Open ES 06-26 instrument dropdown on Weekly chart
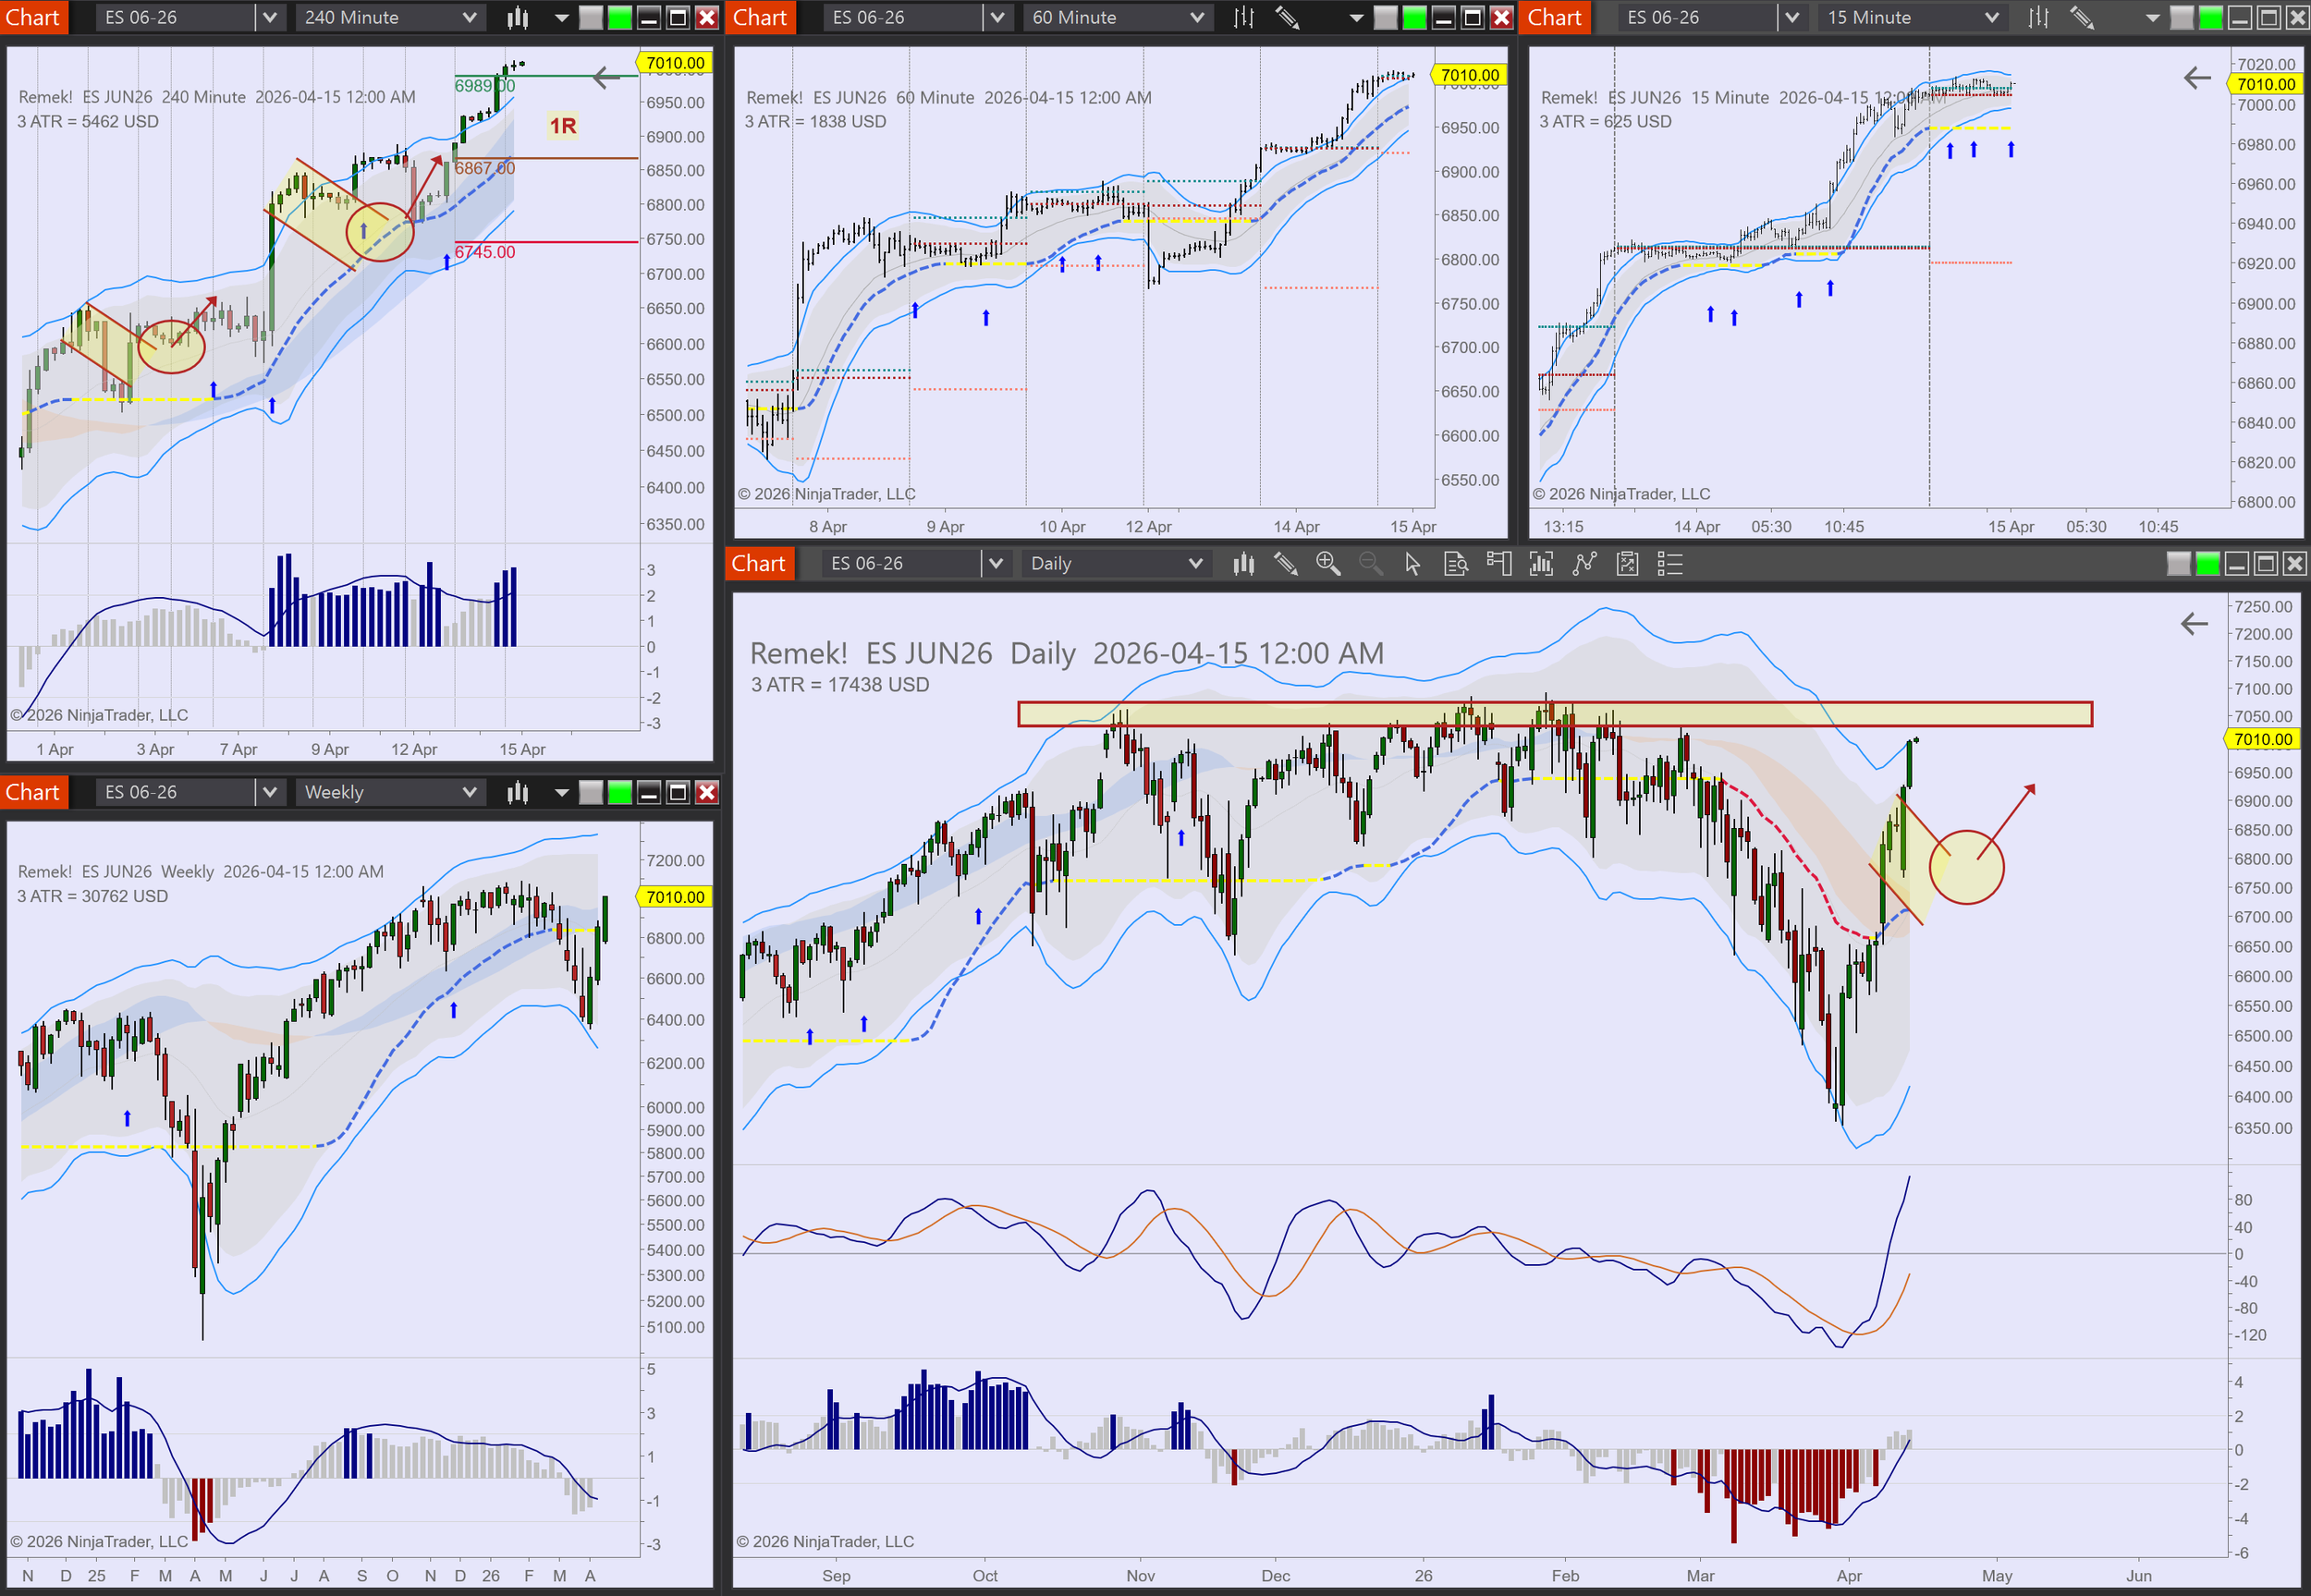Image resolution: width=2311 pixels, height=1596 pixels. [269, 792]
